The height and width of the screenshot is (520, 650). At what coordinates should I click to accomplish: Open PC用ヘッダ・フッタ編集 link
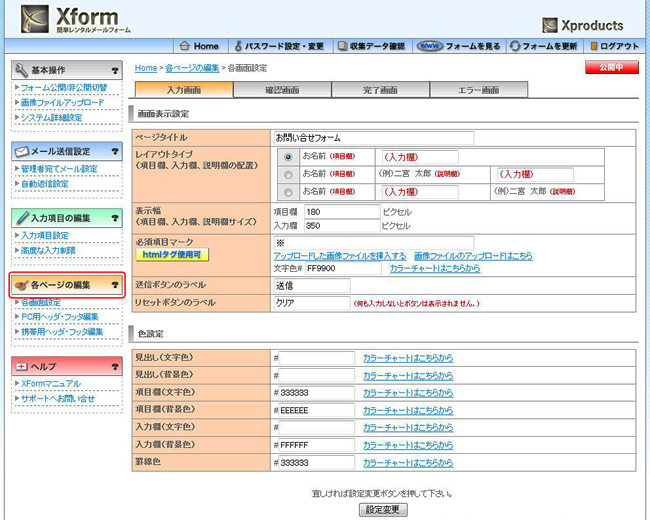pyautogui.click(x=60, y=317)
